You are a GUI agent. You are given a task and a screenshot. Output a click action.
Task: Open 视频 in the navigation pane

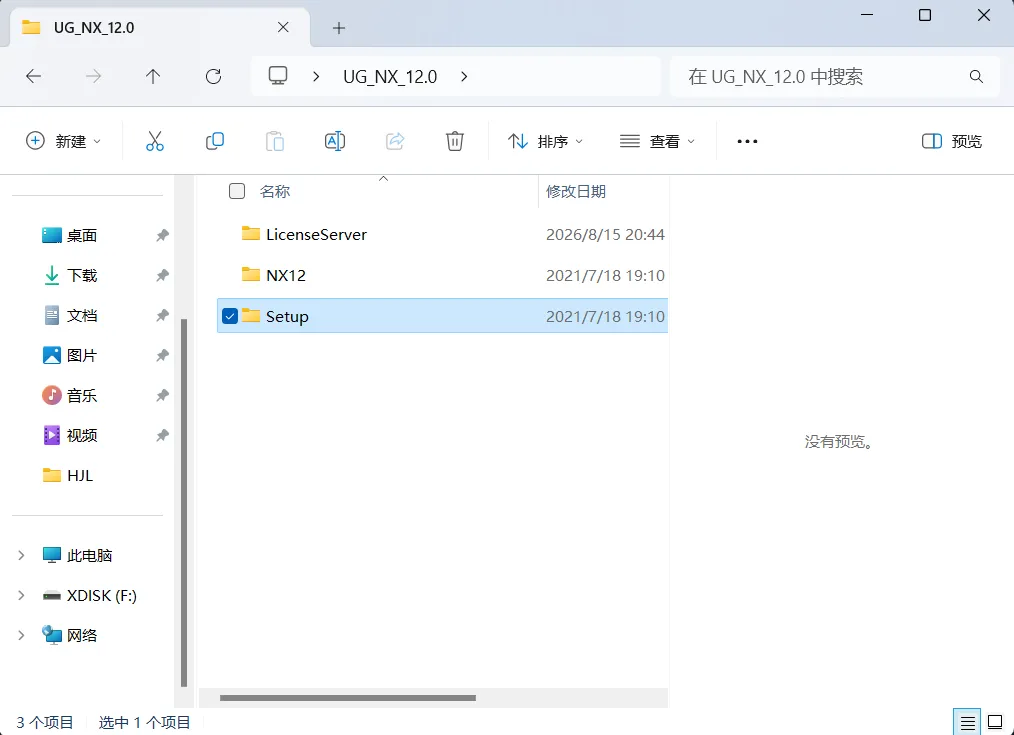pyautogui.click(x=81, y=435)
